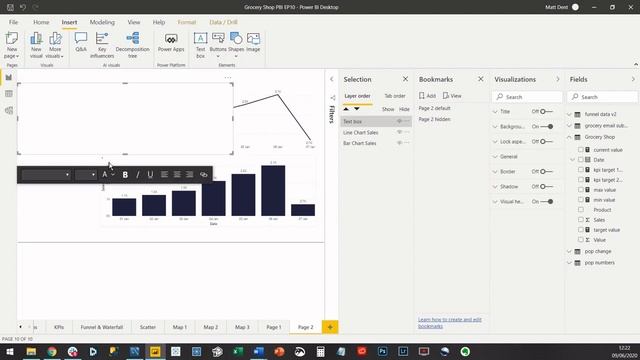Collapse the Grocery Shop table

(569, 137)
